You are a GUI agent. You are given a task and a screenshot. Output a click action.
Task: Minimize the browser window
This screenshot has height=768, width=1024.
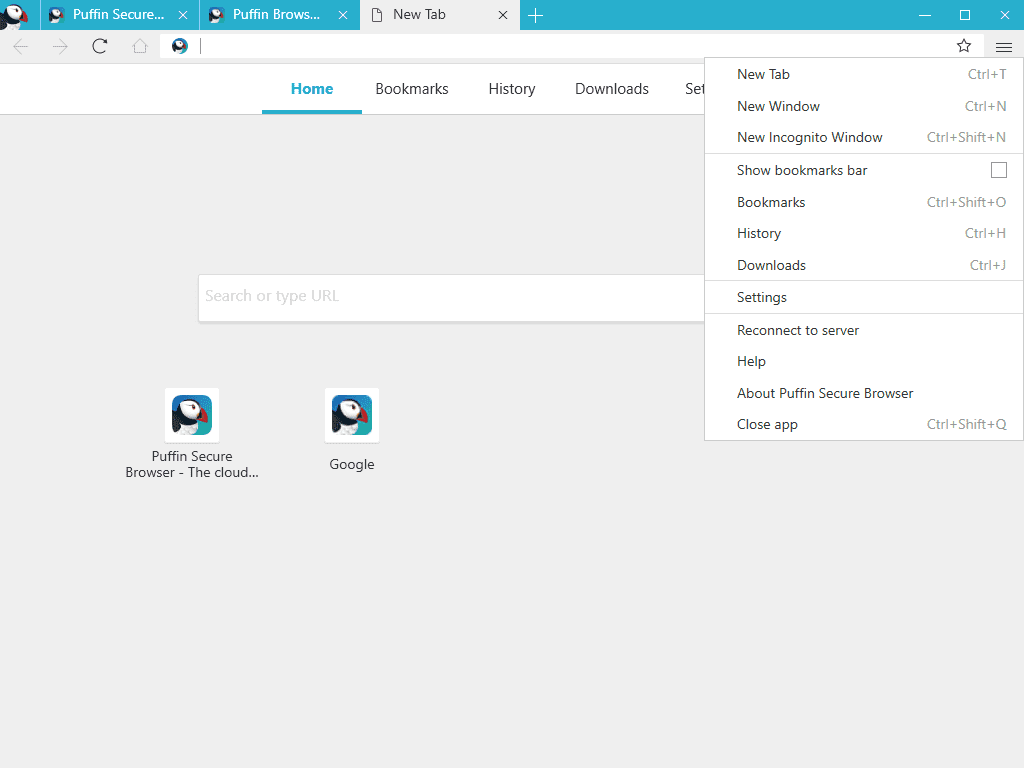tap(925, 15)
